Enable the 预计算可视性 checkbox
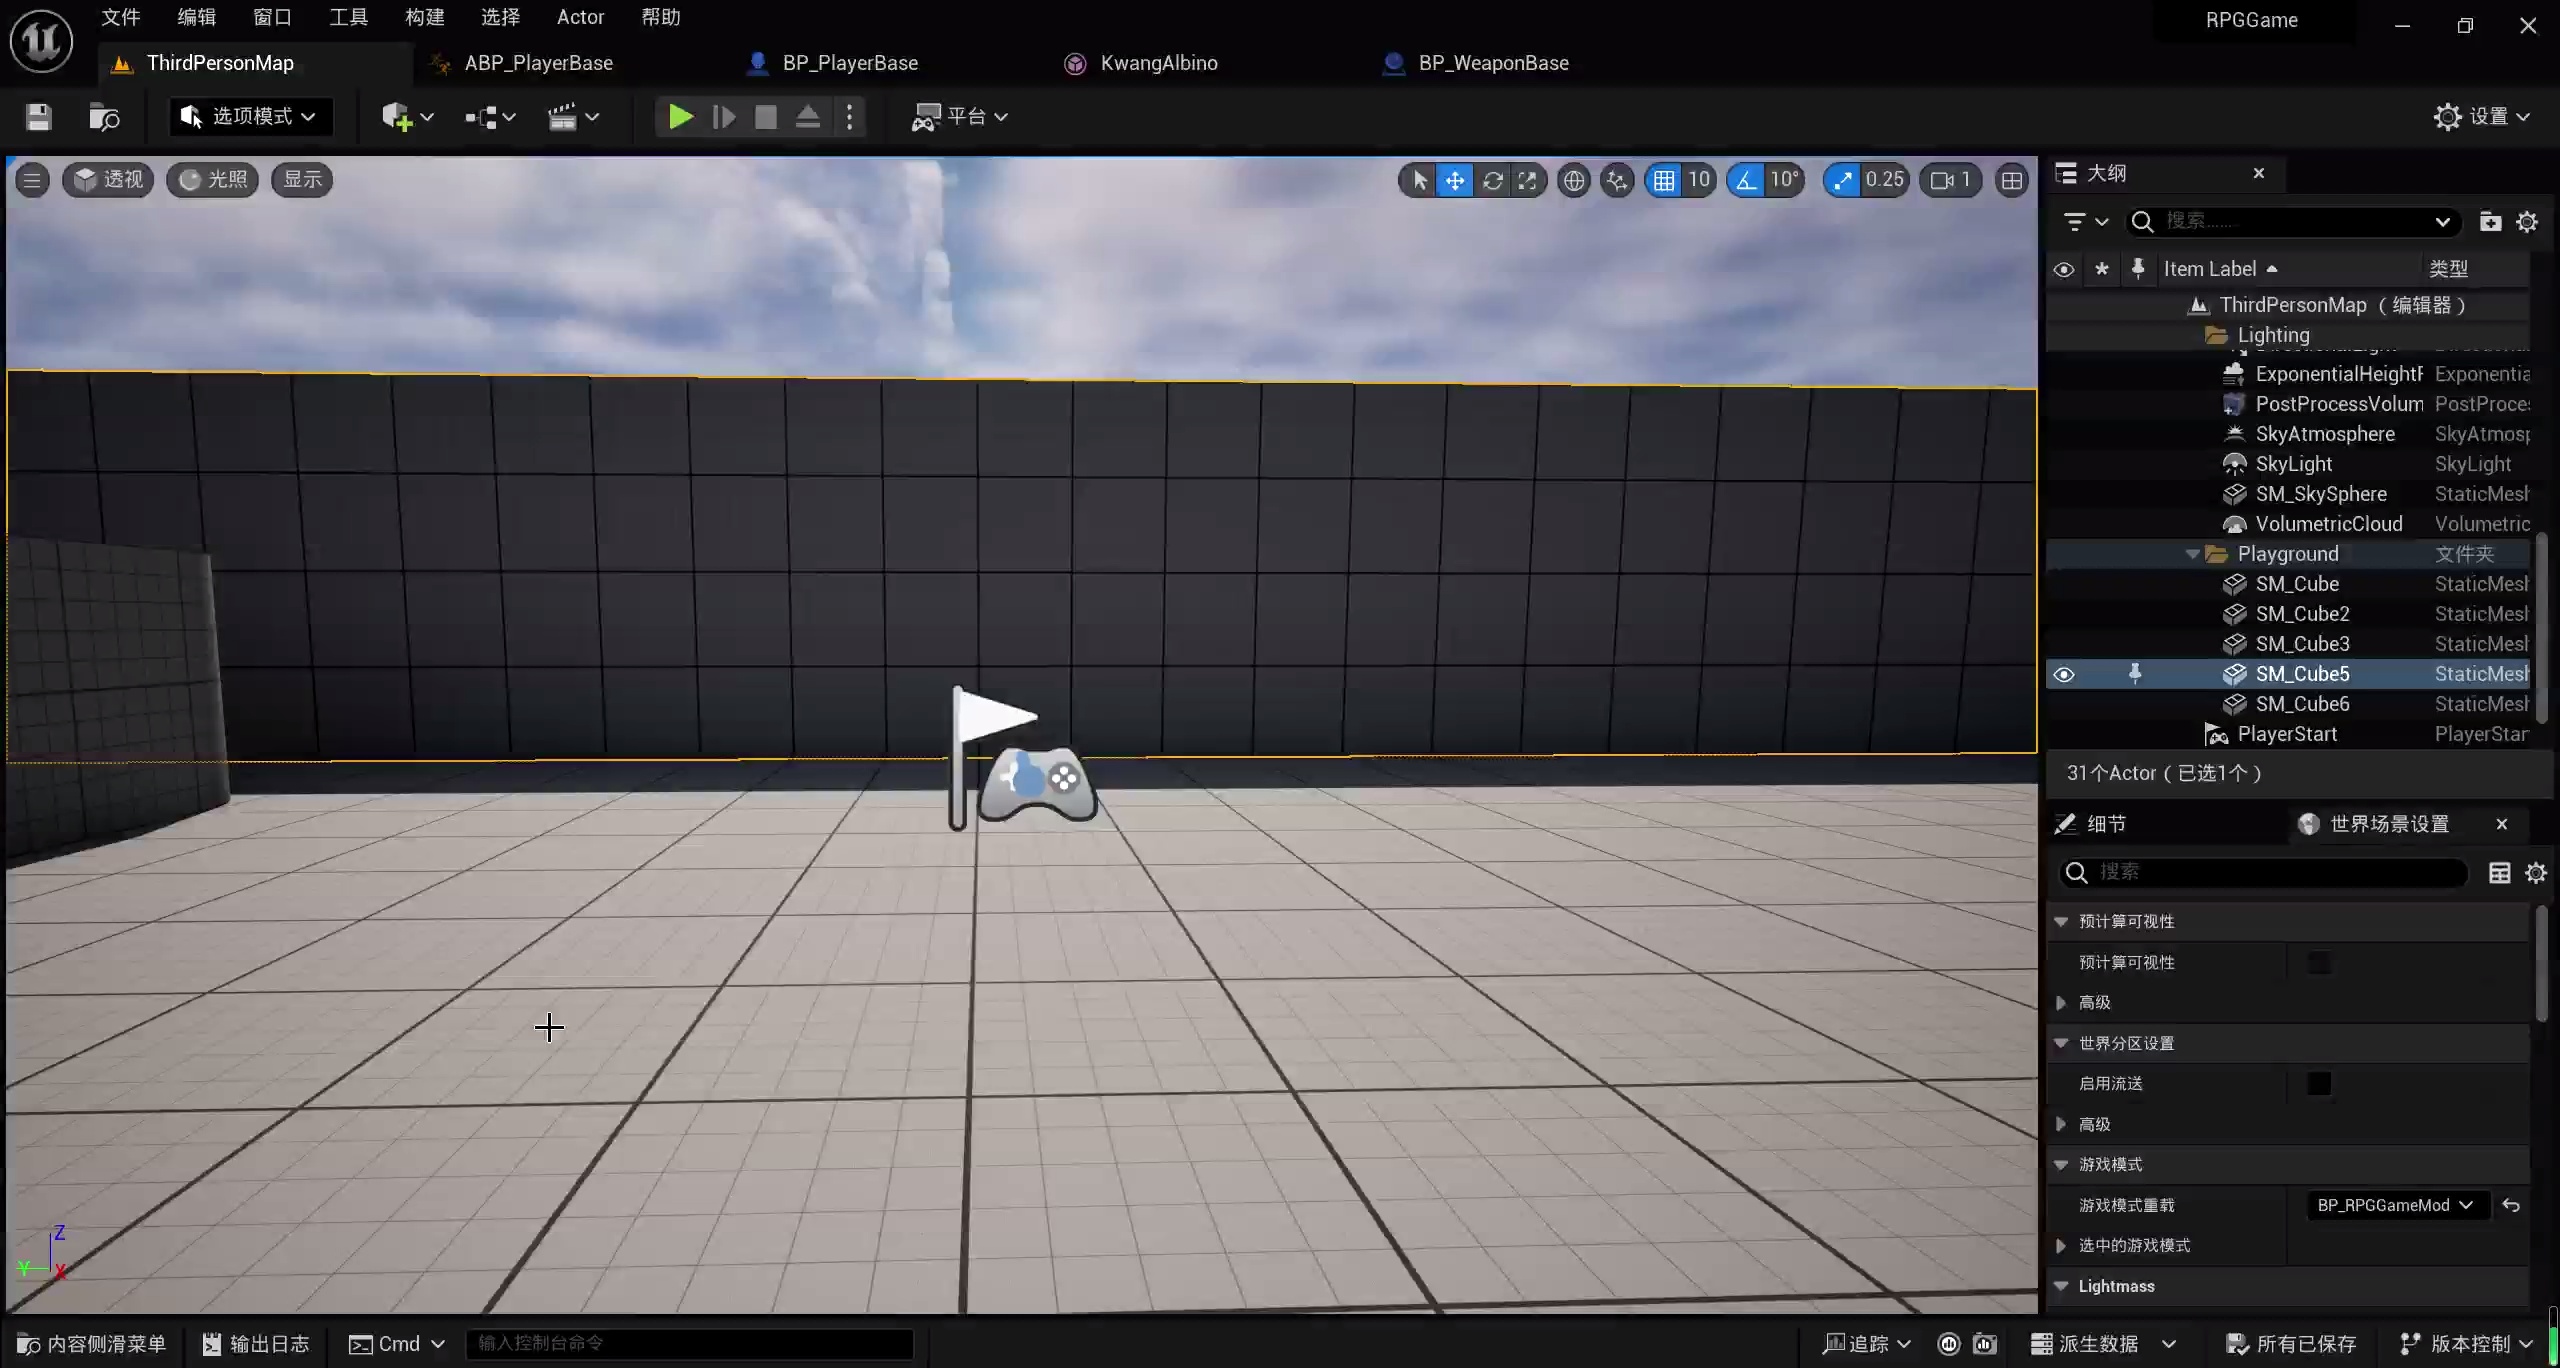The width and height of the screenshot is (2560, 1368). (2319, 962)
